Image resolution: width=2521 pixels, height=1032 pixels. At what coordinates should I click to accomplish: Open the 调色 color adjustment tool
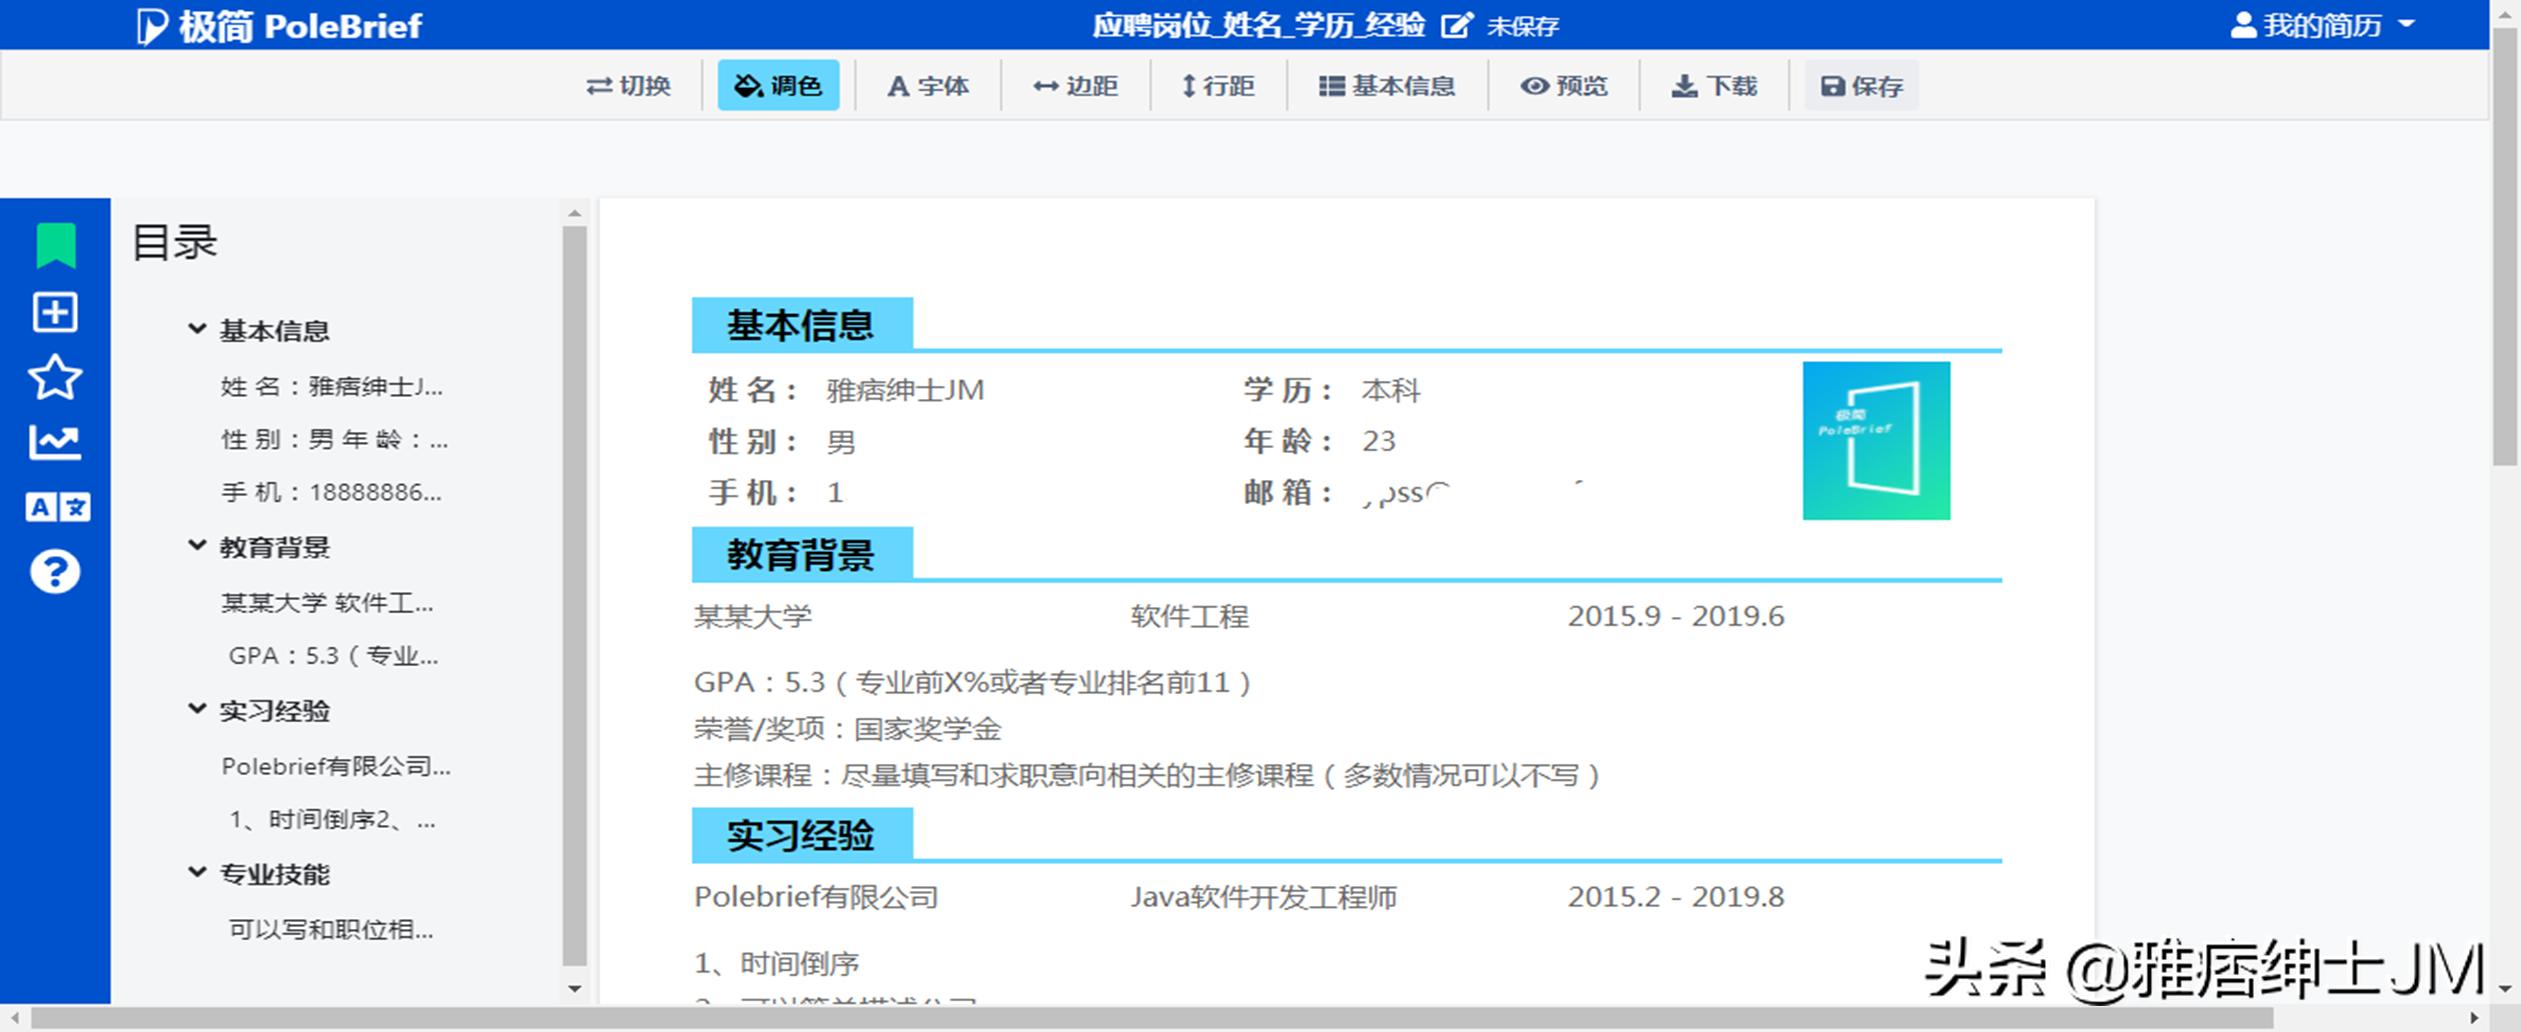click(779, 86)
